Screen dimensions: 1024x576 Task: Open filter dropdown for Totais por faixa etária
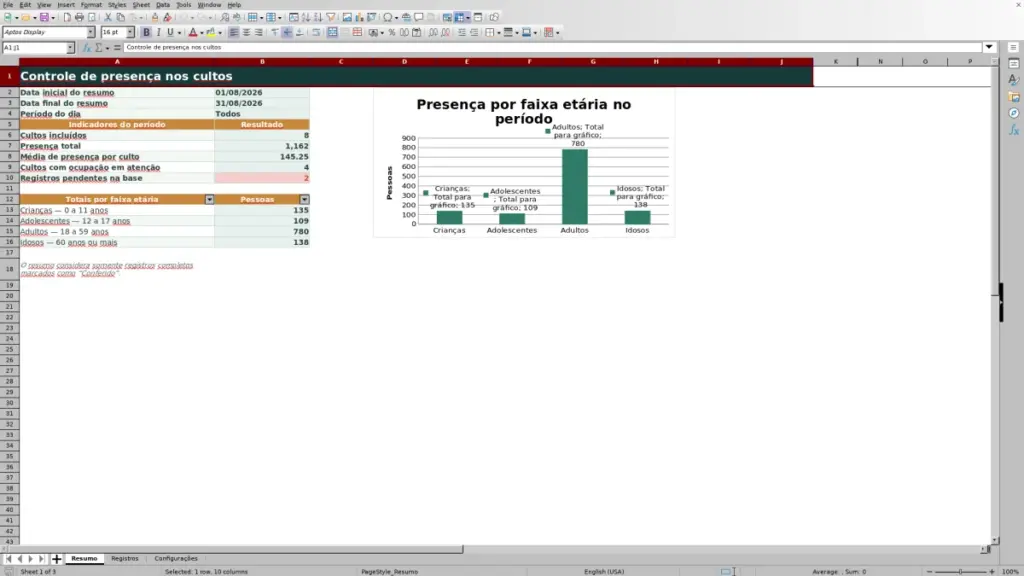[209, 199]
